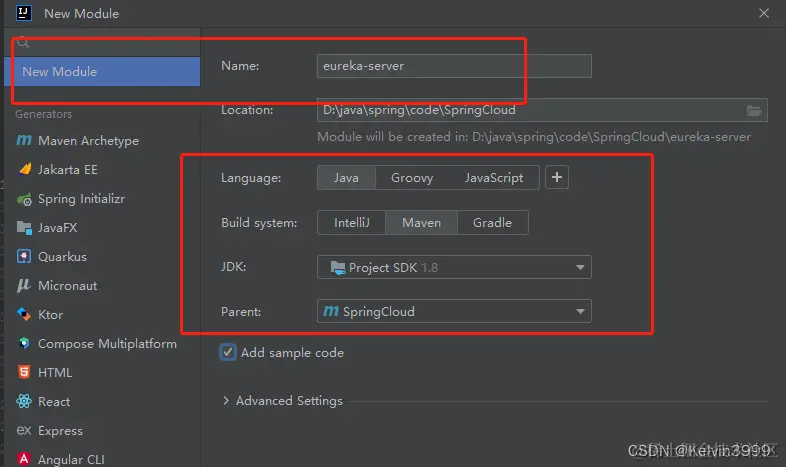
Task: Select Java as the language
Action: [346, 178]
